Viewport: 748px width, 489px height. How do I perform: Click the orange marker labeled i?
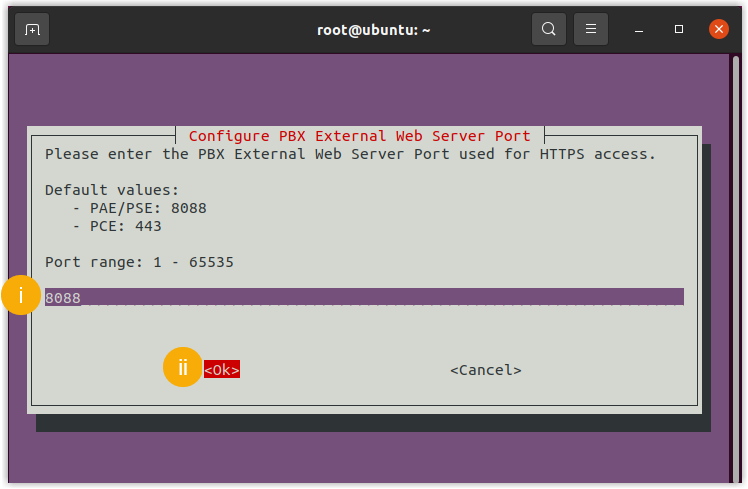[x=21, y=296]
